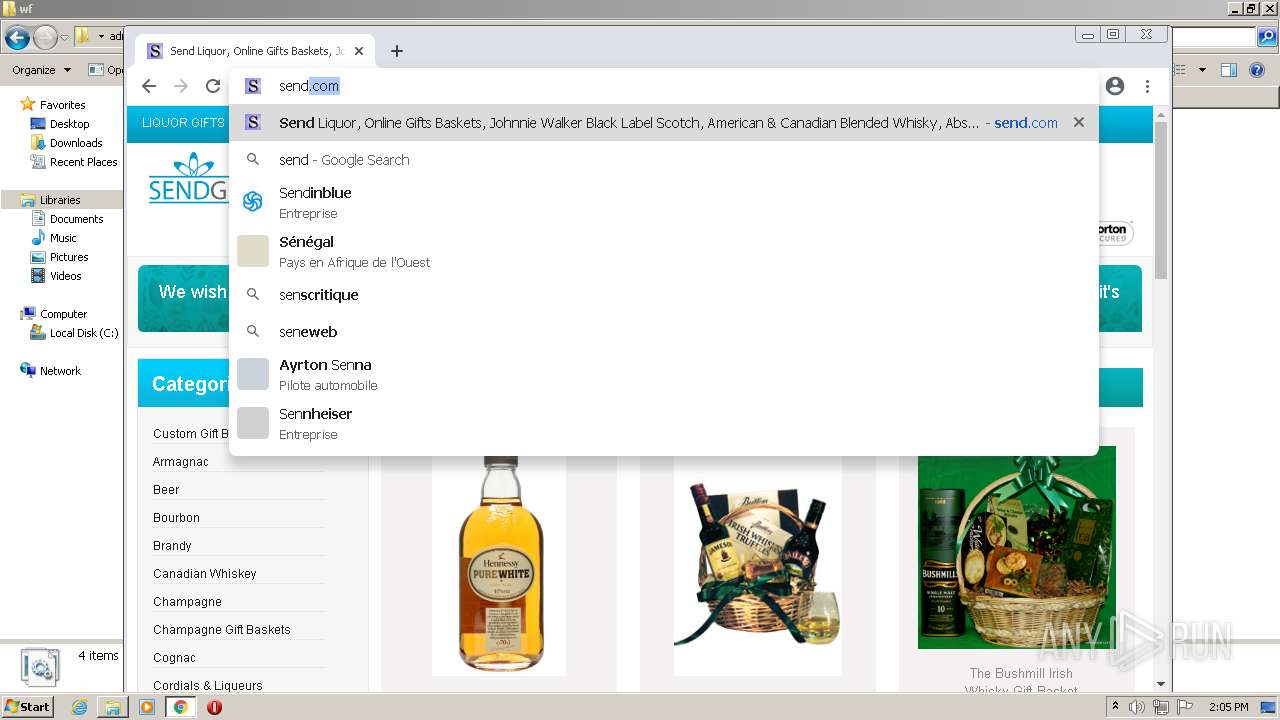Image resolution: width=1280 pixels, height=720 pixels.
Task: Switch to Chrome taskbar icon
Action: (181, 707)
